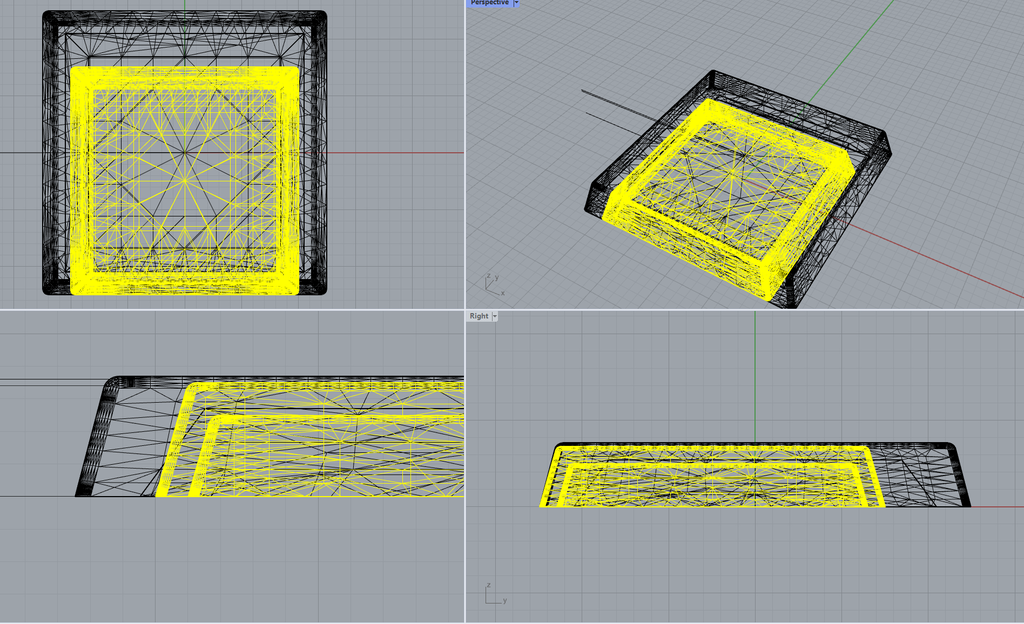Open the Perspective viewport title dropdown arrow
Viewport: 1024px width, 624px height.
(x=514, y=4)
